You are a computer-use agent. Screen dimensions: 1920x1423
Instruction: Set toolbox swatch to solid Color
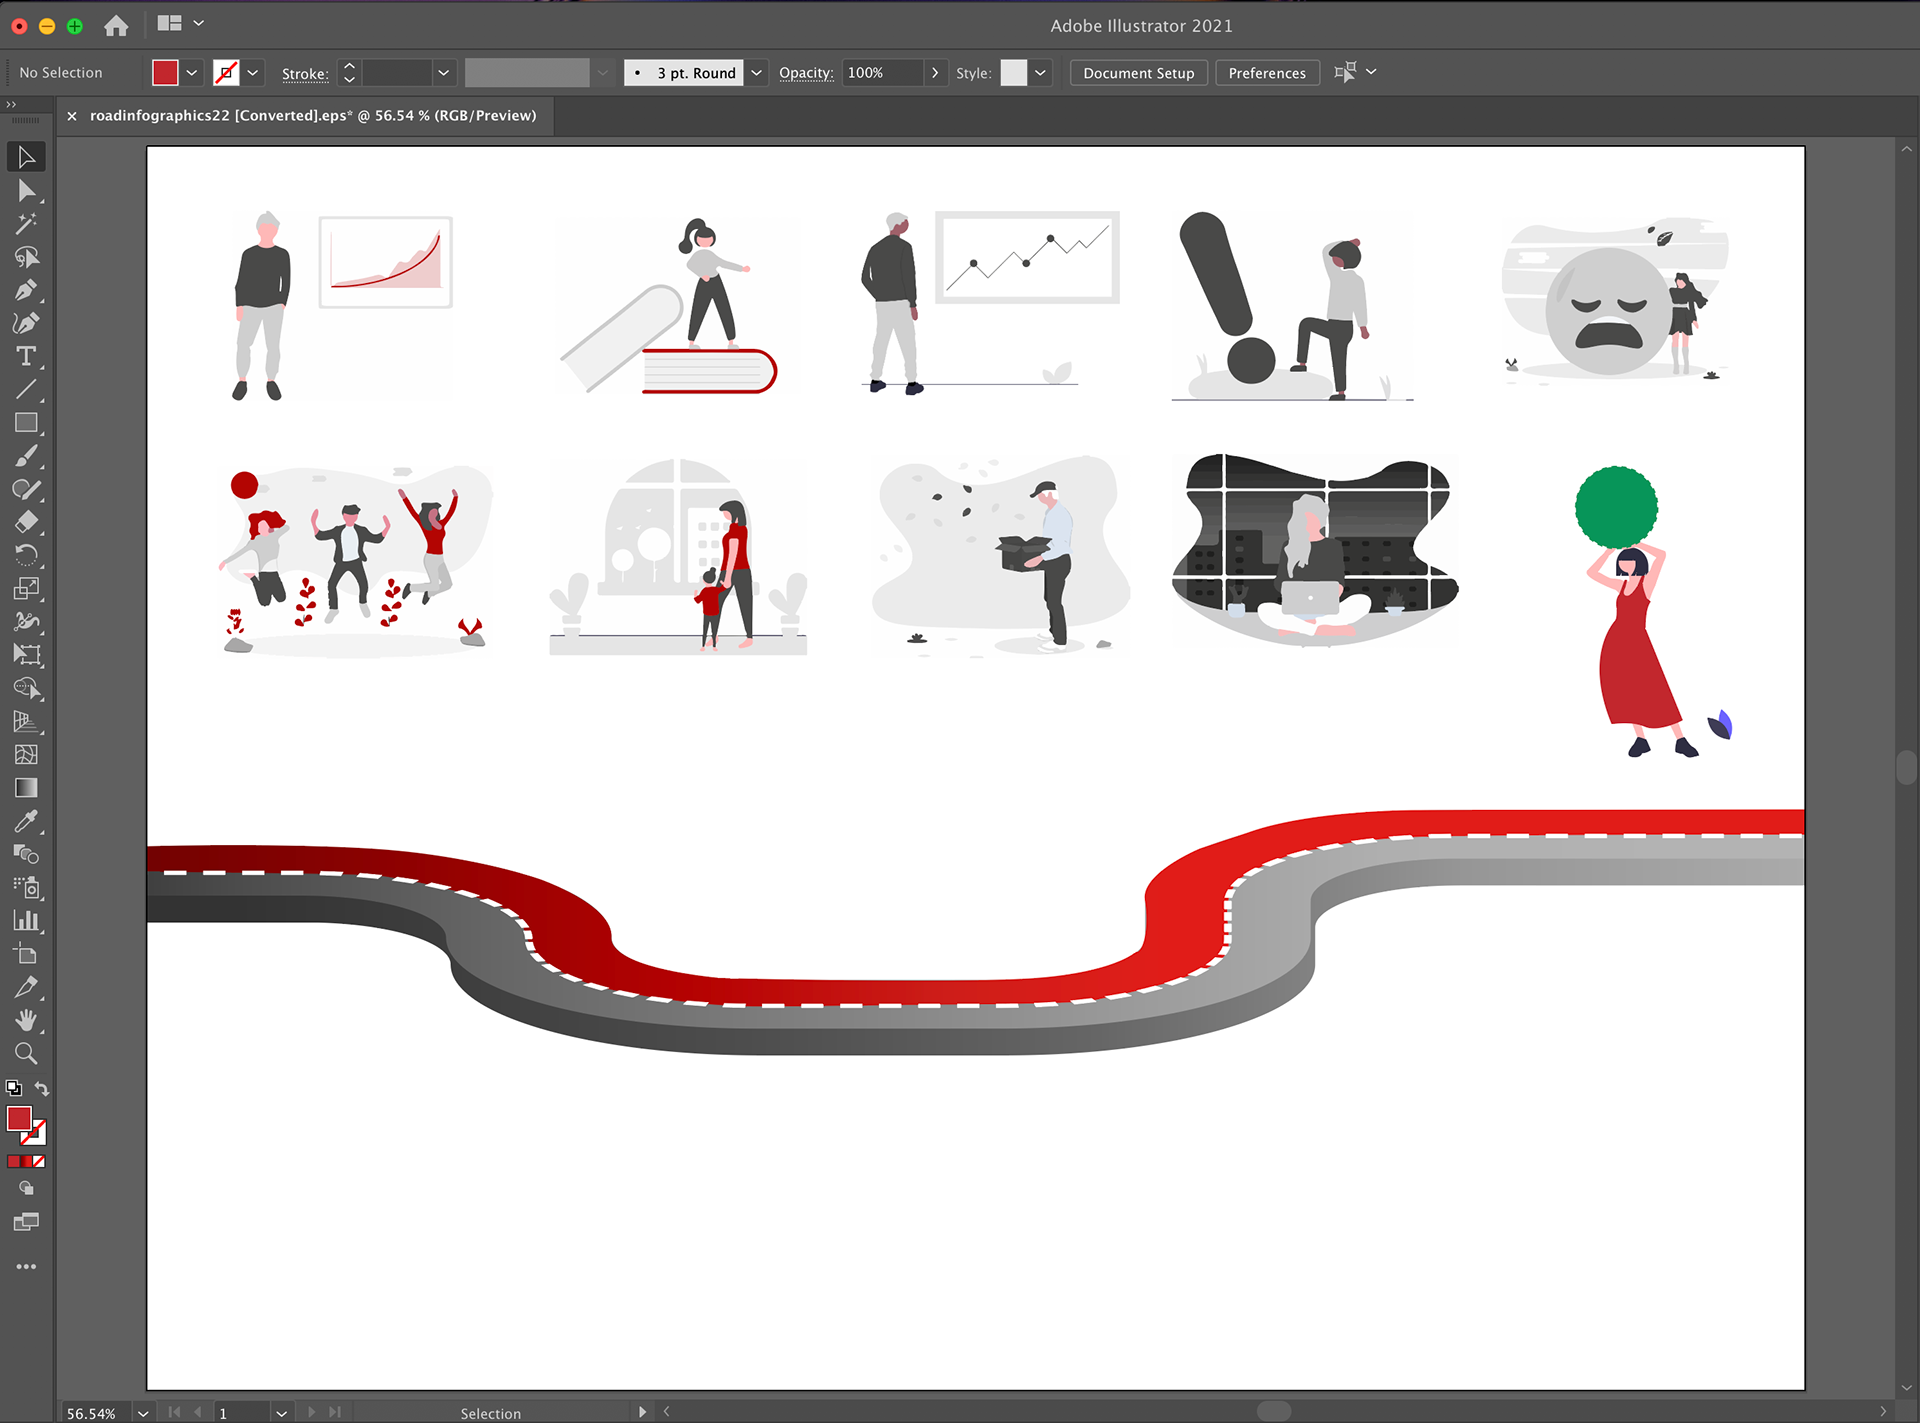pos(14,1162)
